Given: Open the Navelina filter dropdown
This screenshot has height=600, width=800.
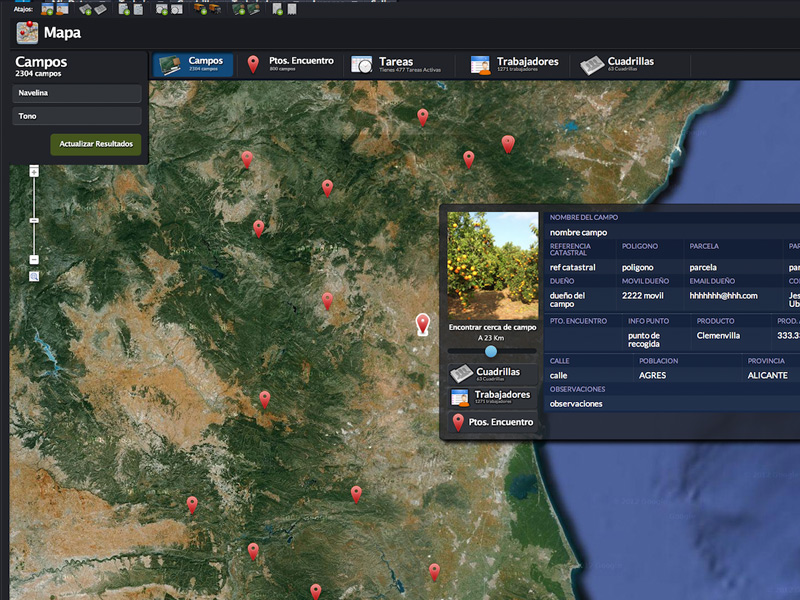Looking at the screenshot, I should pyautogui.click(x=77, y=93).
